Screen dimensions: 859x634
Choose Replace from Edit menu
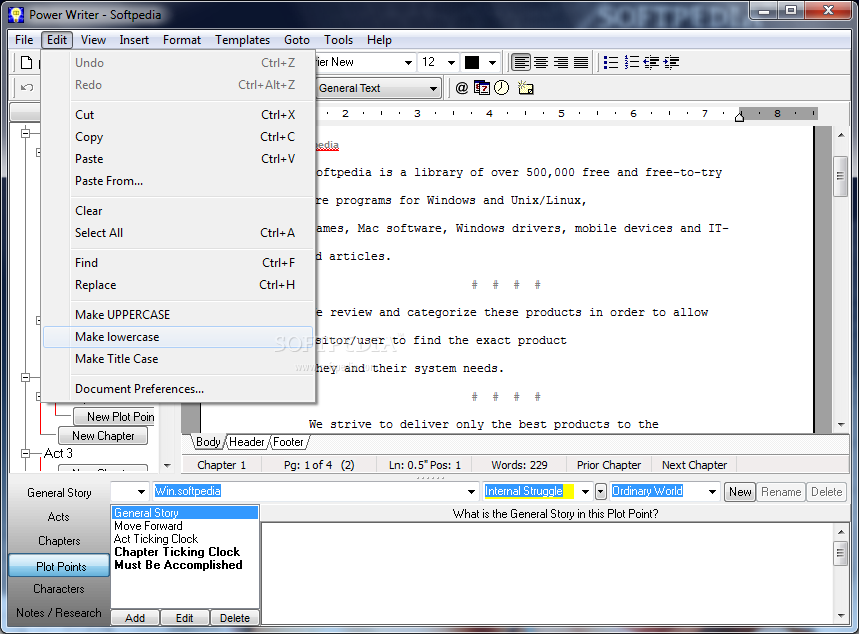click(178, 285)
